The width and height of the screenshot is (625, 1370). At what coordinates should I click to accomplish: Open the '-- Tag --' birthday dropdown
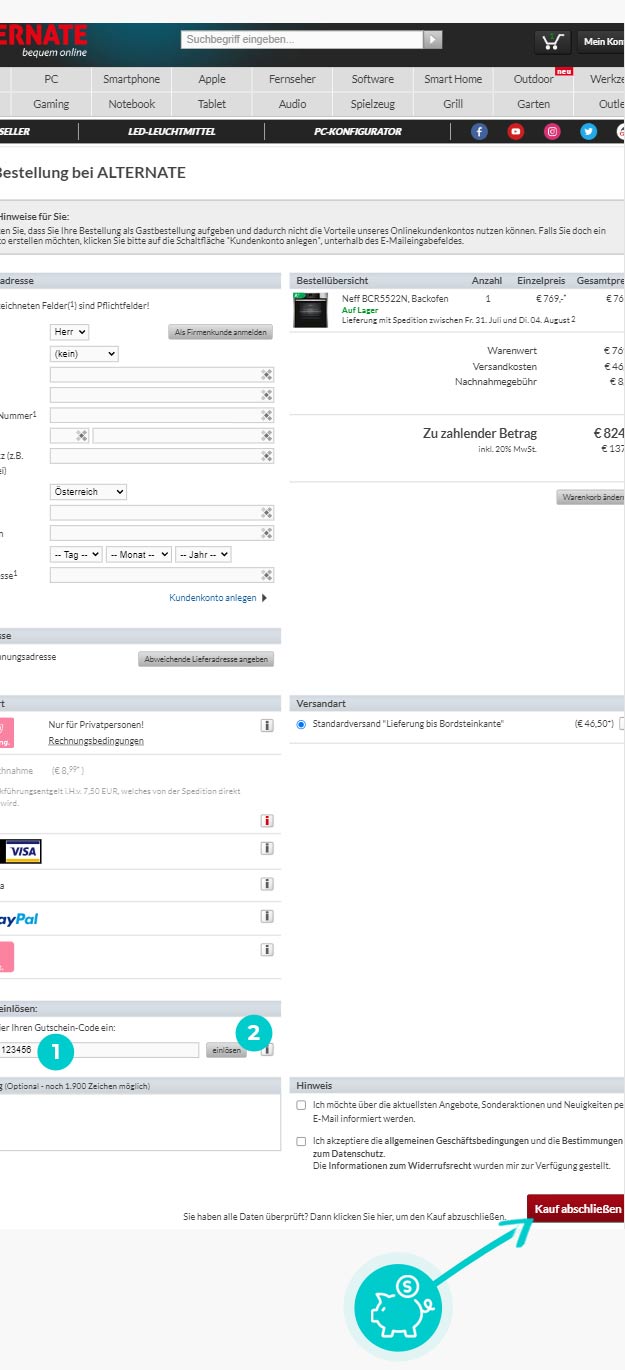pyautogui.click(x=76, y=554)
